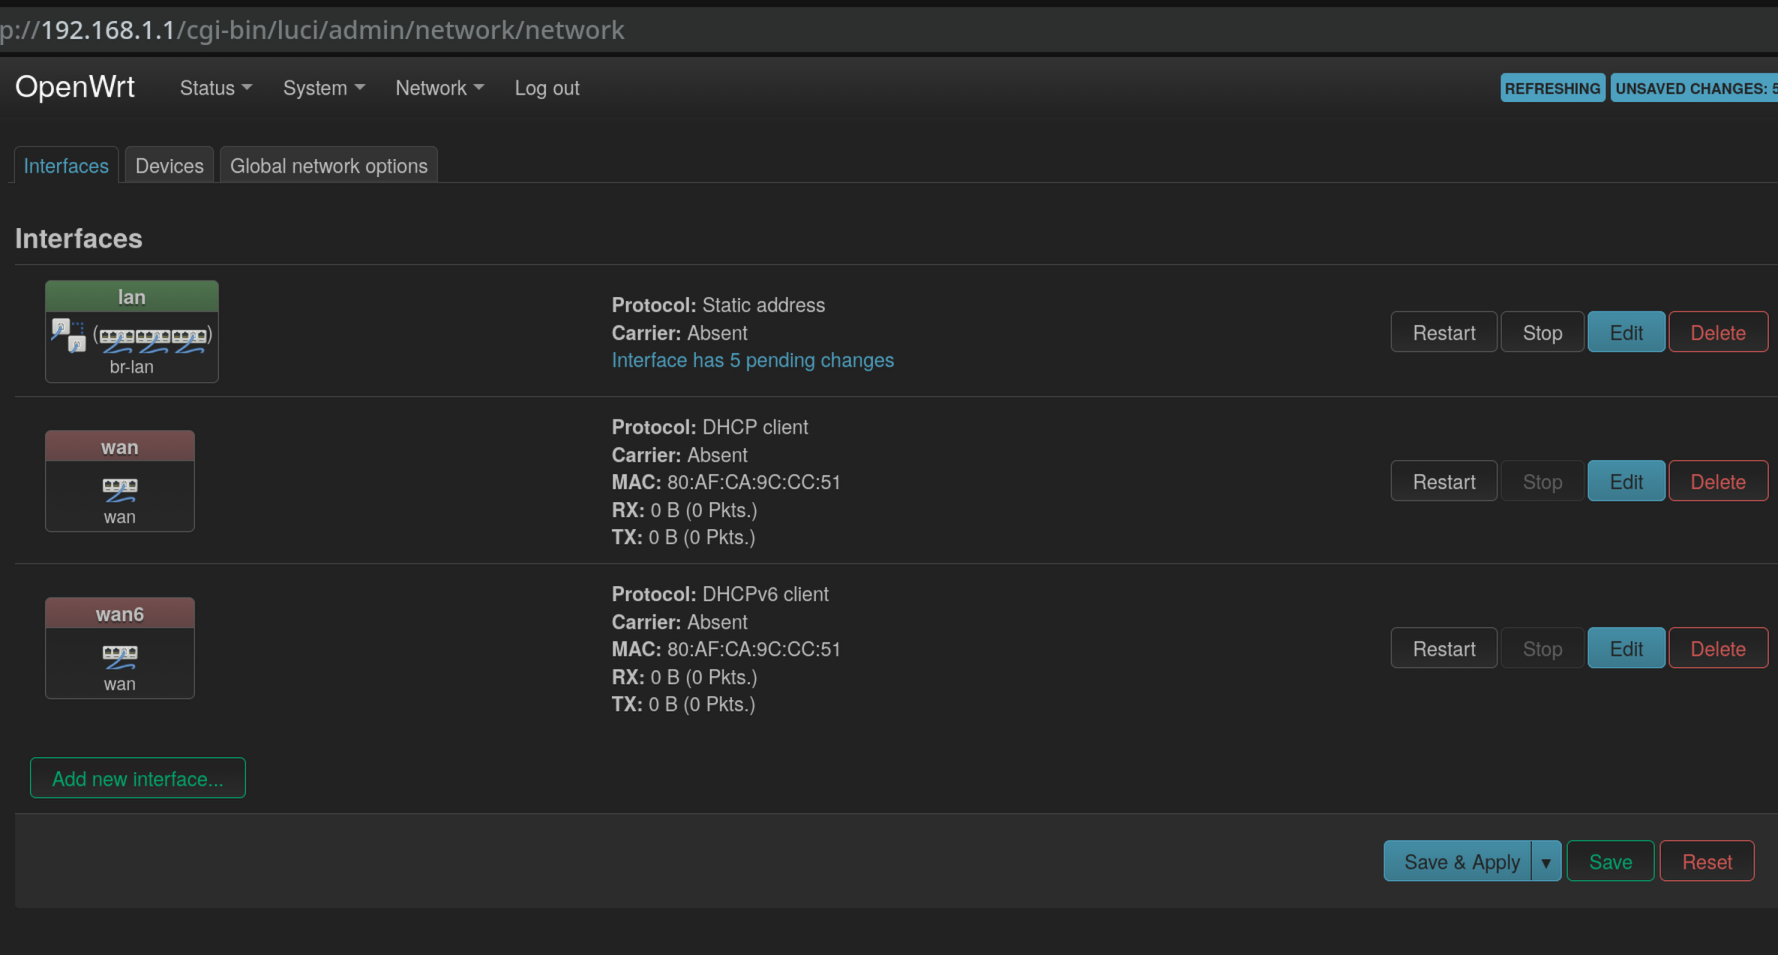Open the Status dropdown menu

[216, 88]
